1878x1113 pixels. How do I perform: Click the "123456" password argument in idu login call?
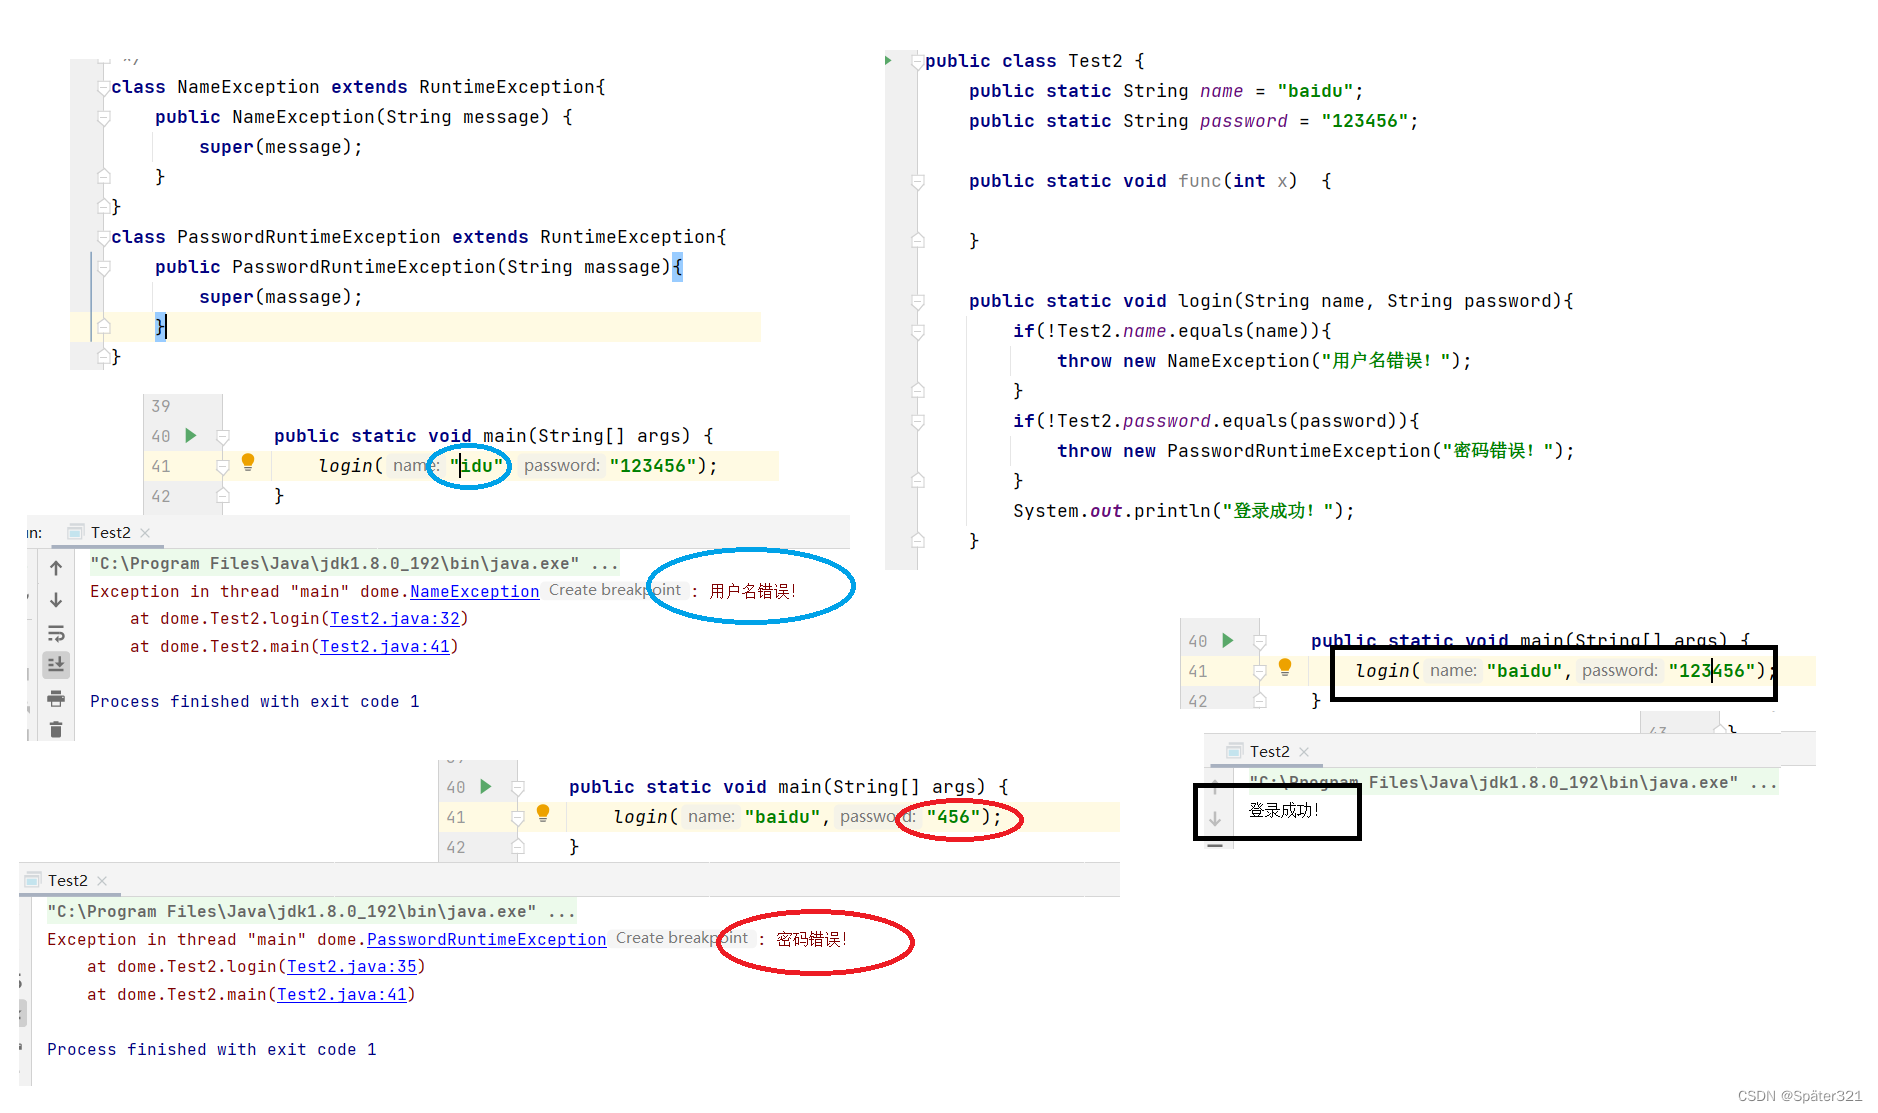click(653, 466)
